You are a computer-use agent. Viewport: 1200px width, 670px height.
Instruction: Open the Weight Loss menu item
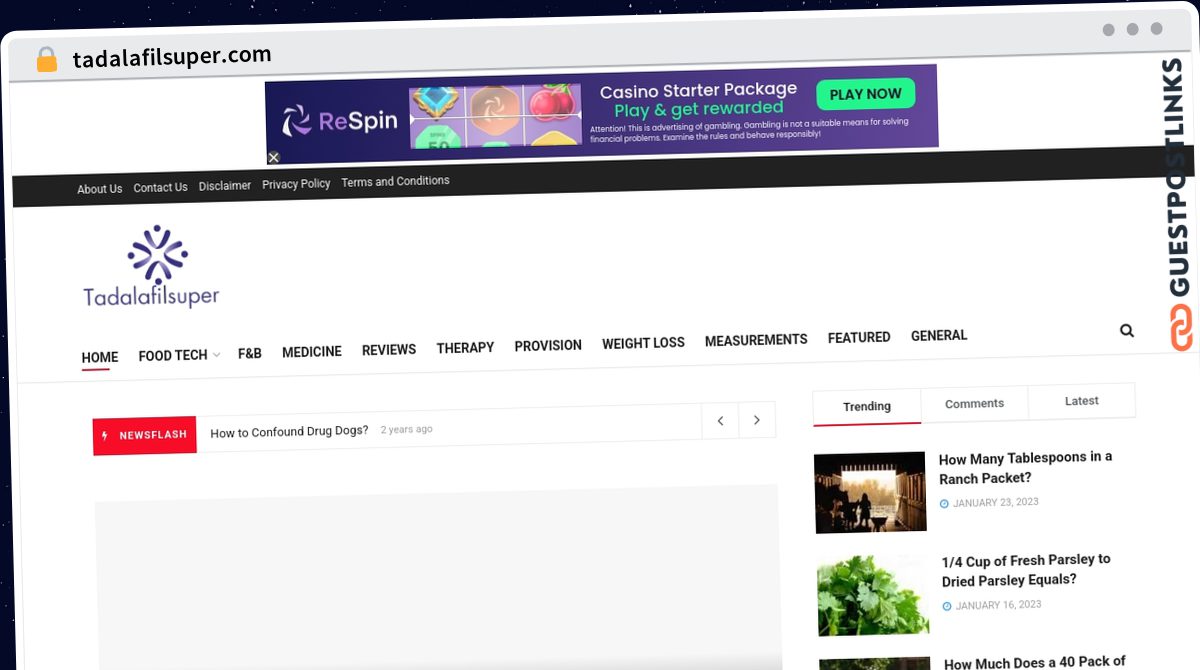pos(643,343)
